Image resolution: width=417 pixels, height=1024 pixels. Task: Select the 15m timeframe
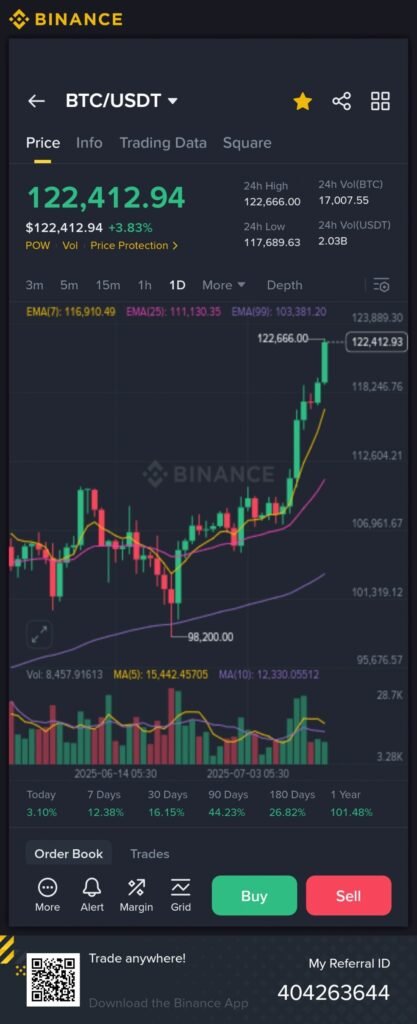pos(108,285)
